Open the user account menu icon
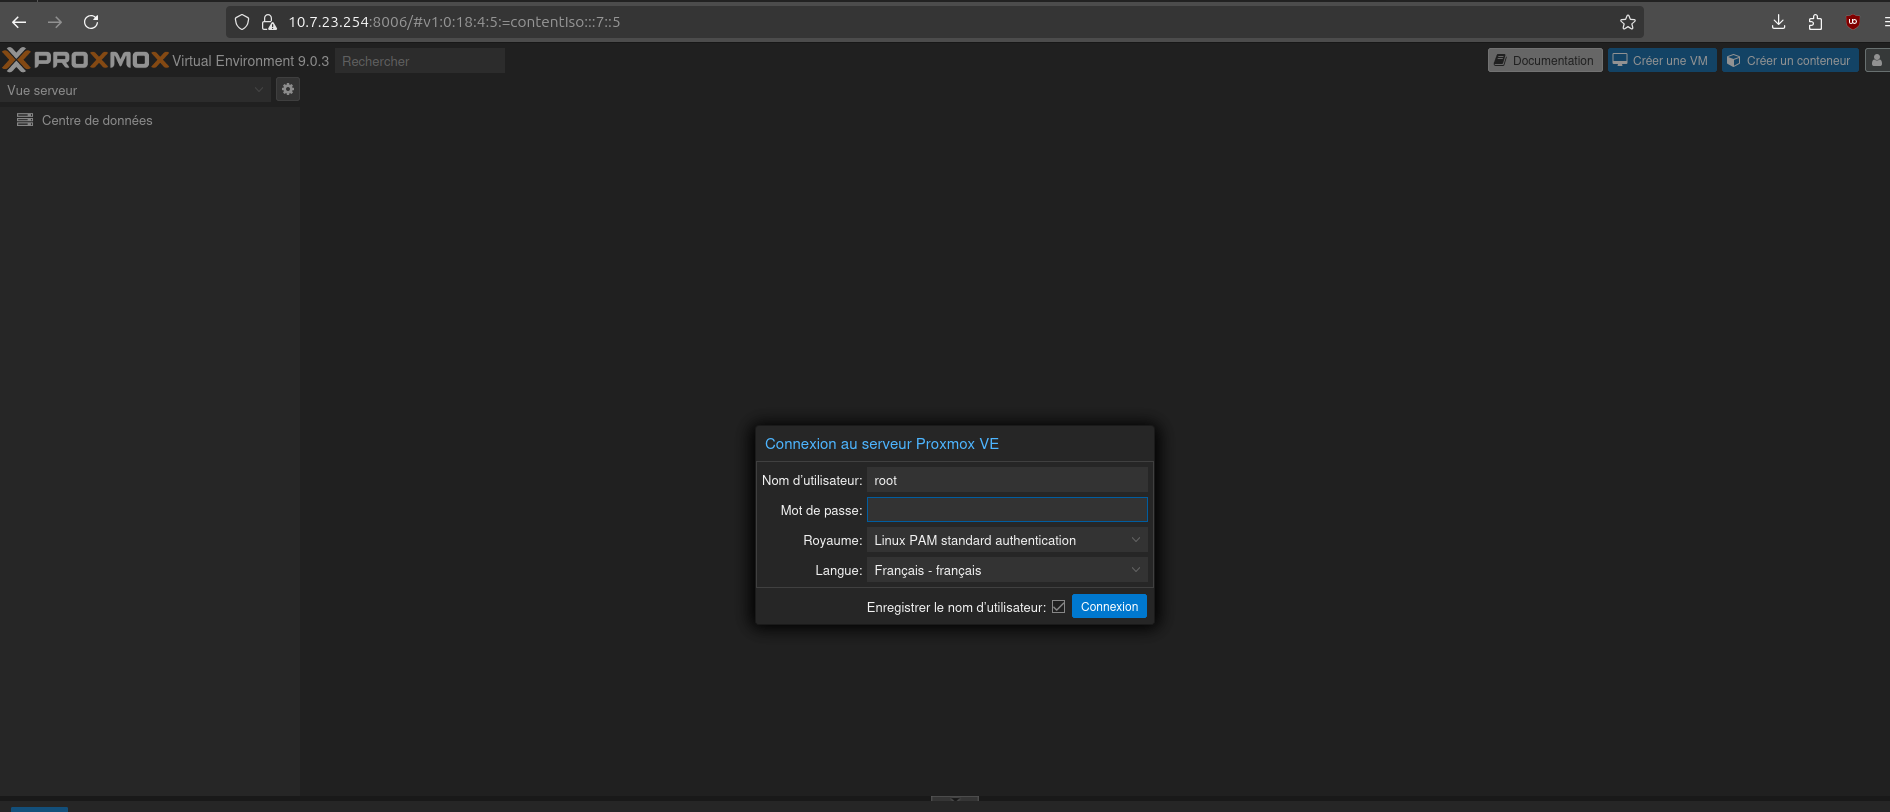Image resolution: width=1890 pixels, height=812 pixels. [1876, 60]
